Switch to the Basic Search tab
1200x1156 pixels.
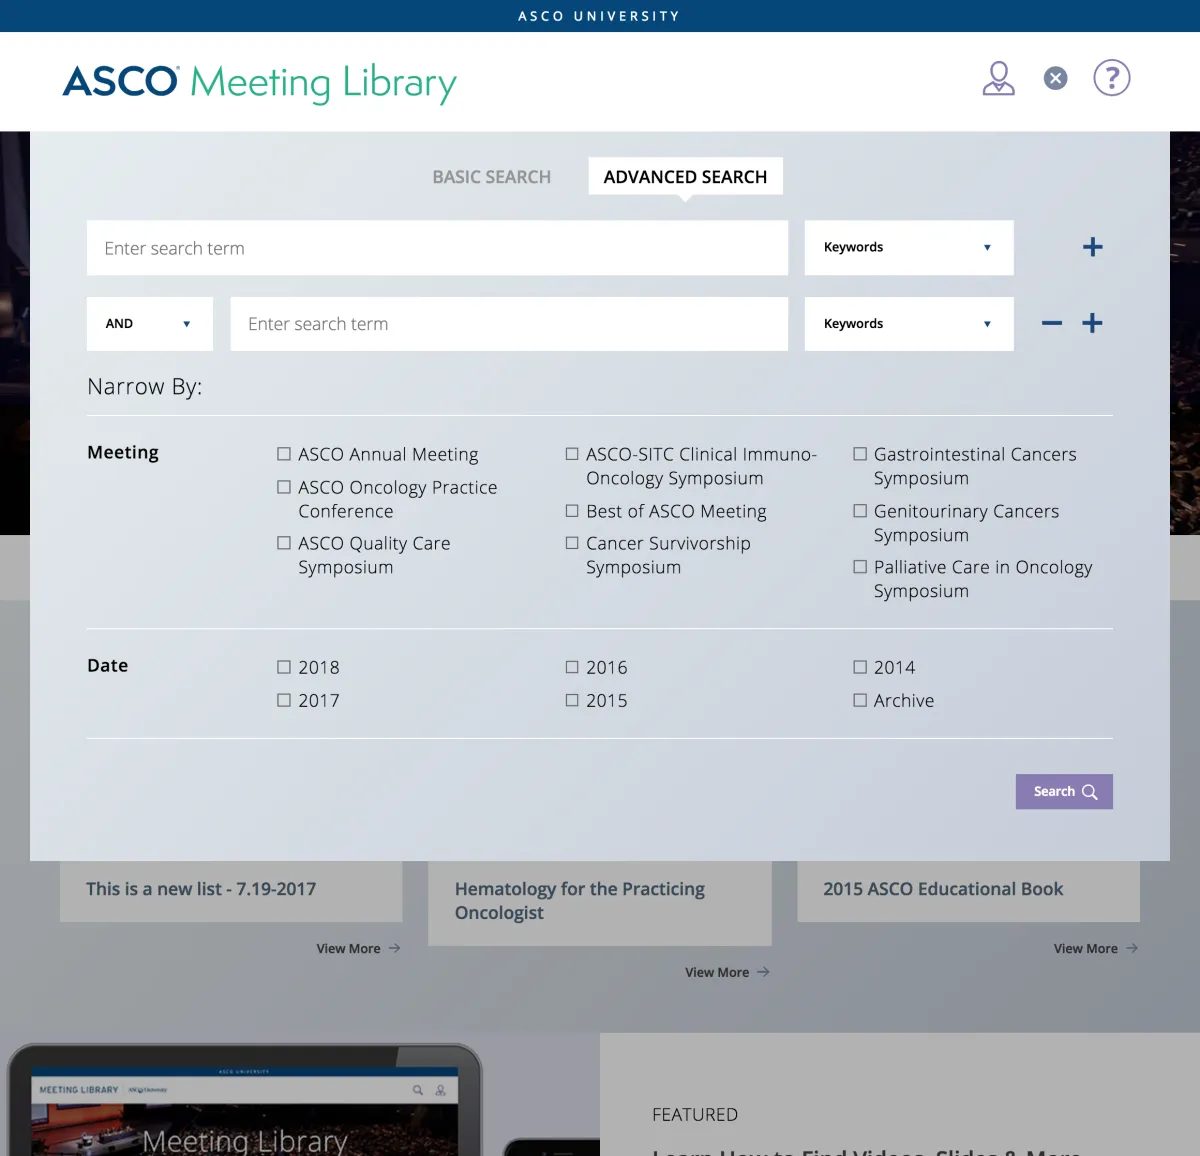point(492,177)
